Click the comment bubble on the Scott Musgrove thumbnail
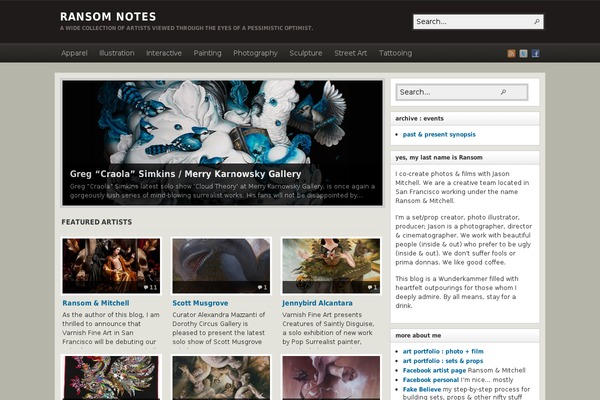The width and height of the screenshot is (600, 400). tap(262, 287)
